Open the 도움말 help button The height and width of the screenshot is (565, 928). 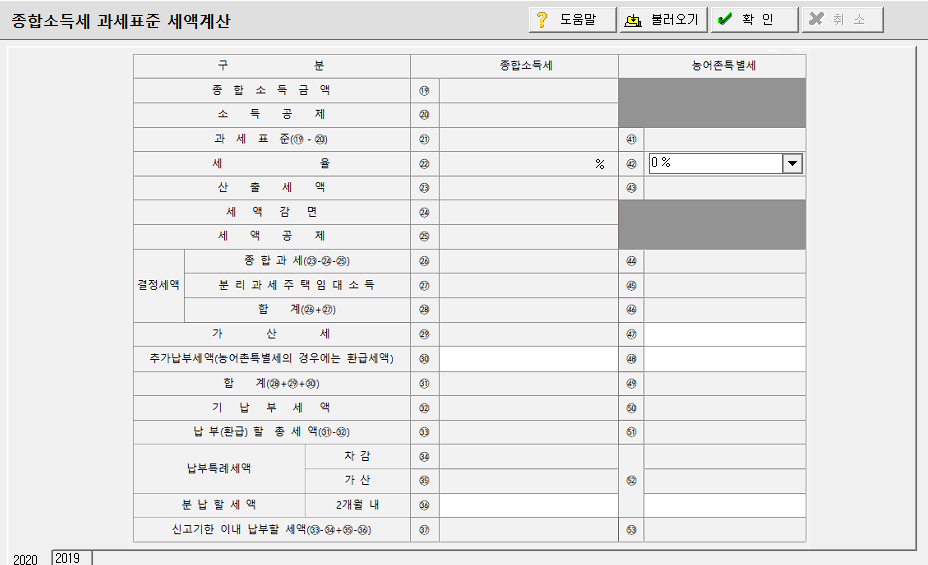(572, 20)
